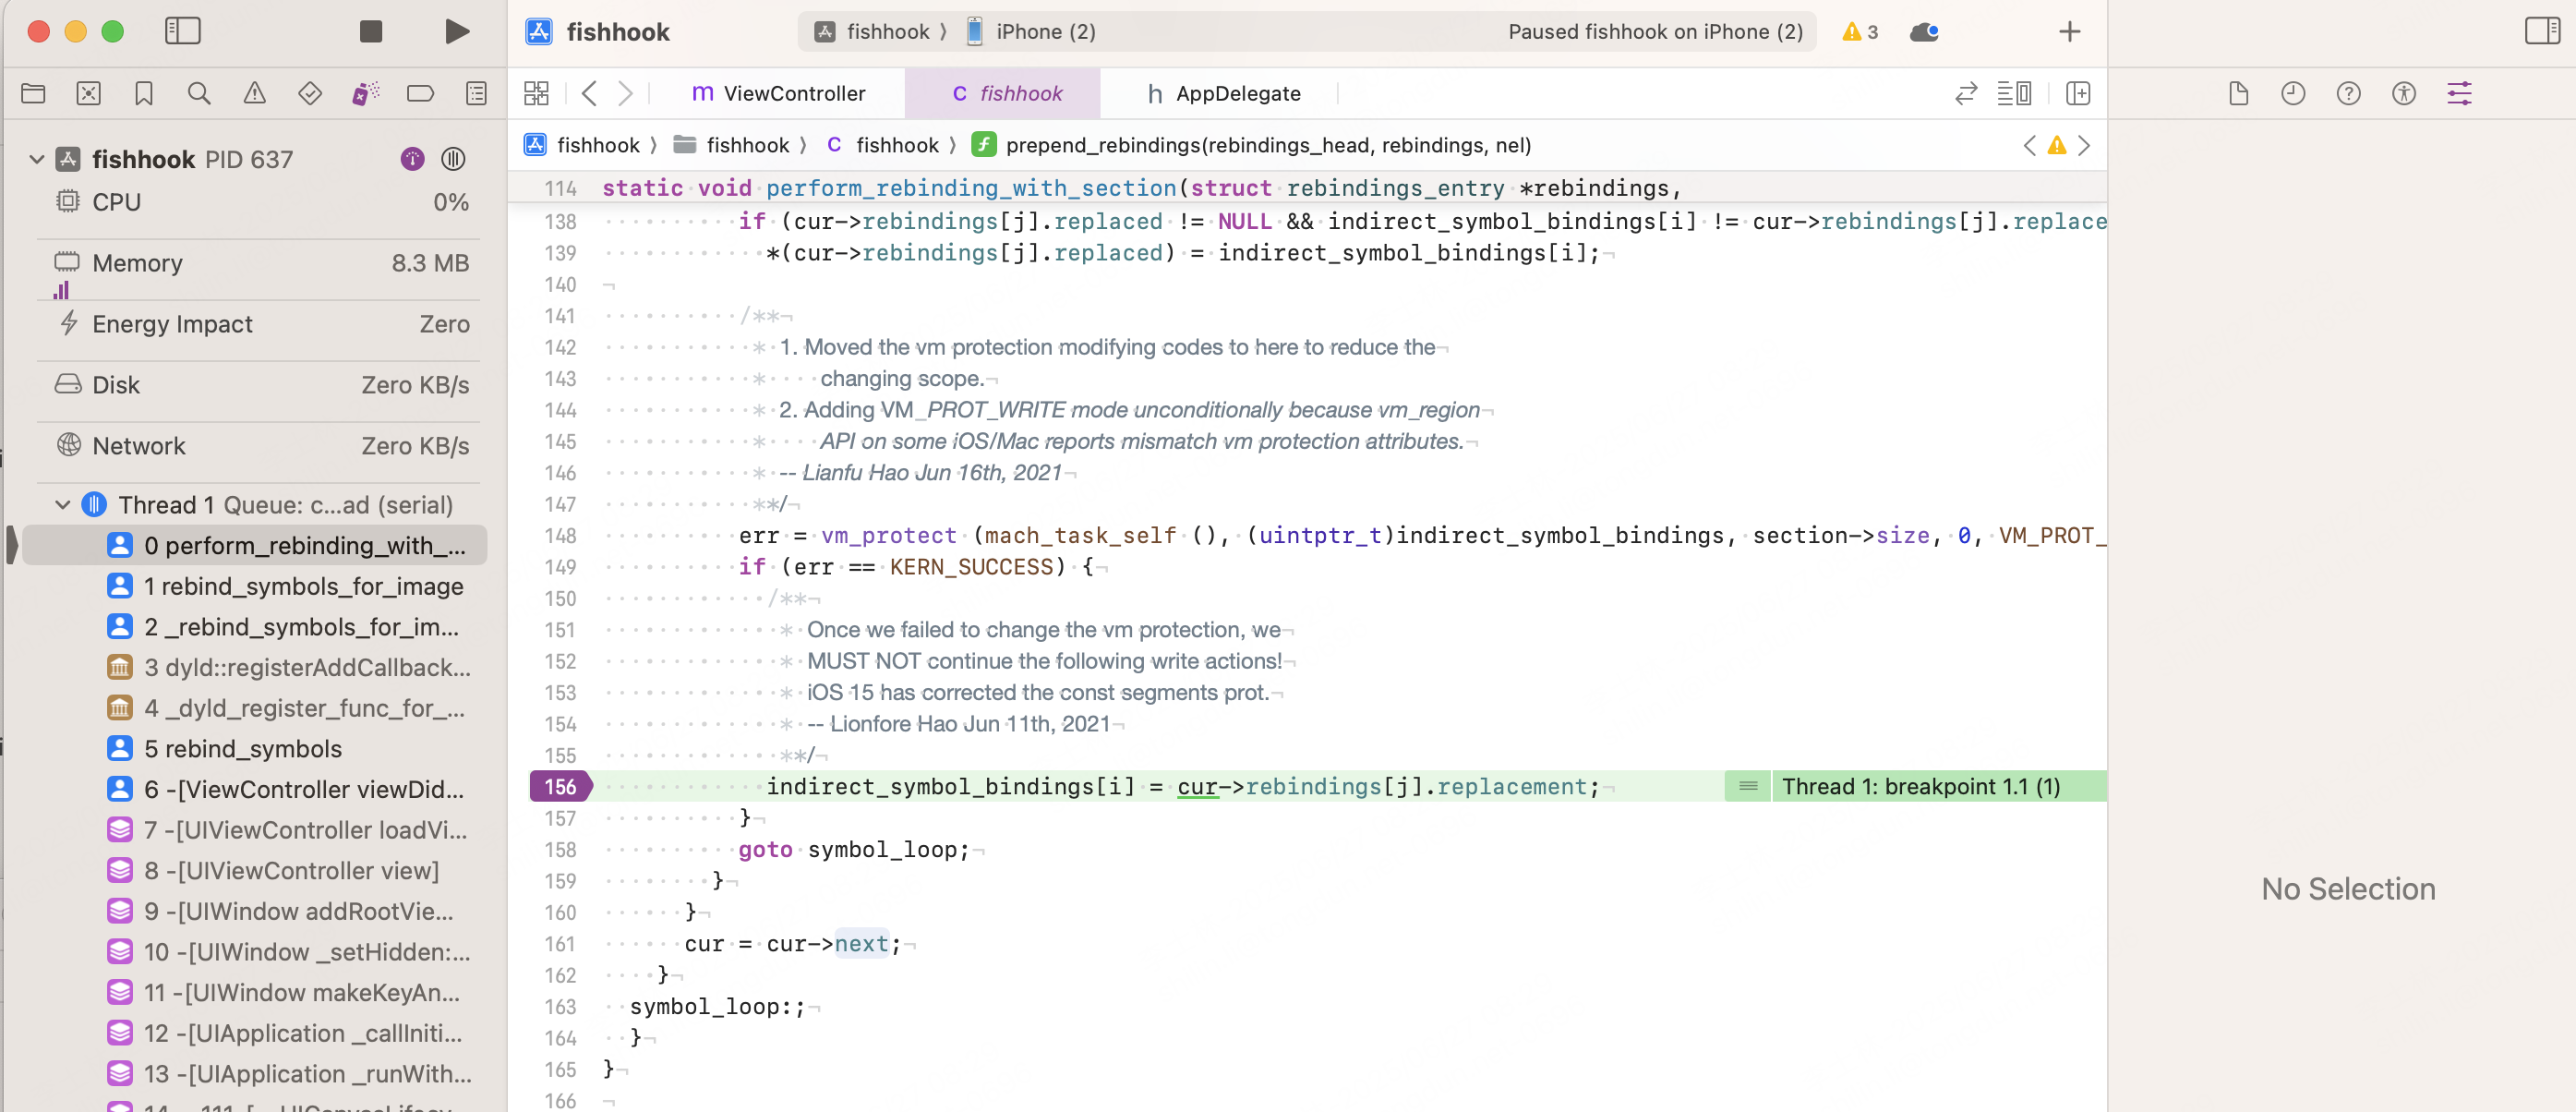The image size is (2576, 1112).
Task: Select the Debug navigator spray icon
Action: [x=365, y=94]
